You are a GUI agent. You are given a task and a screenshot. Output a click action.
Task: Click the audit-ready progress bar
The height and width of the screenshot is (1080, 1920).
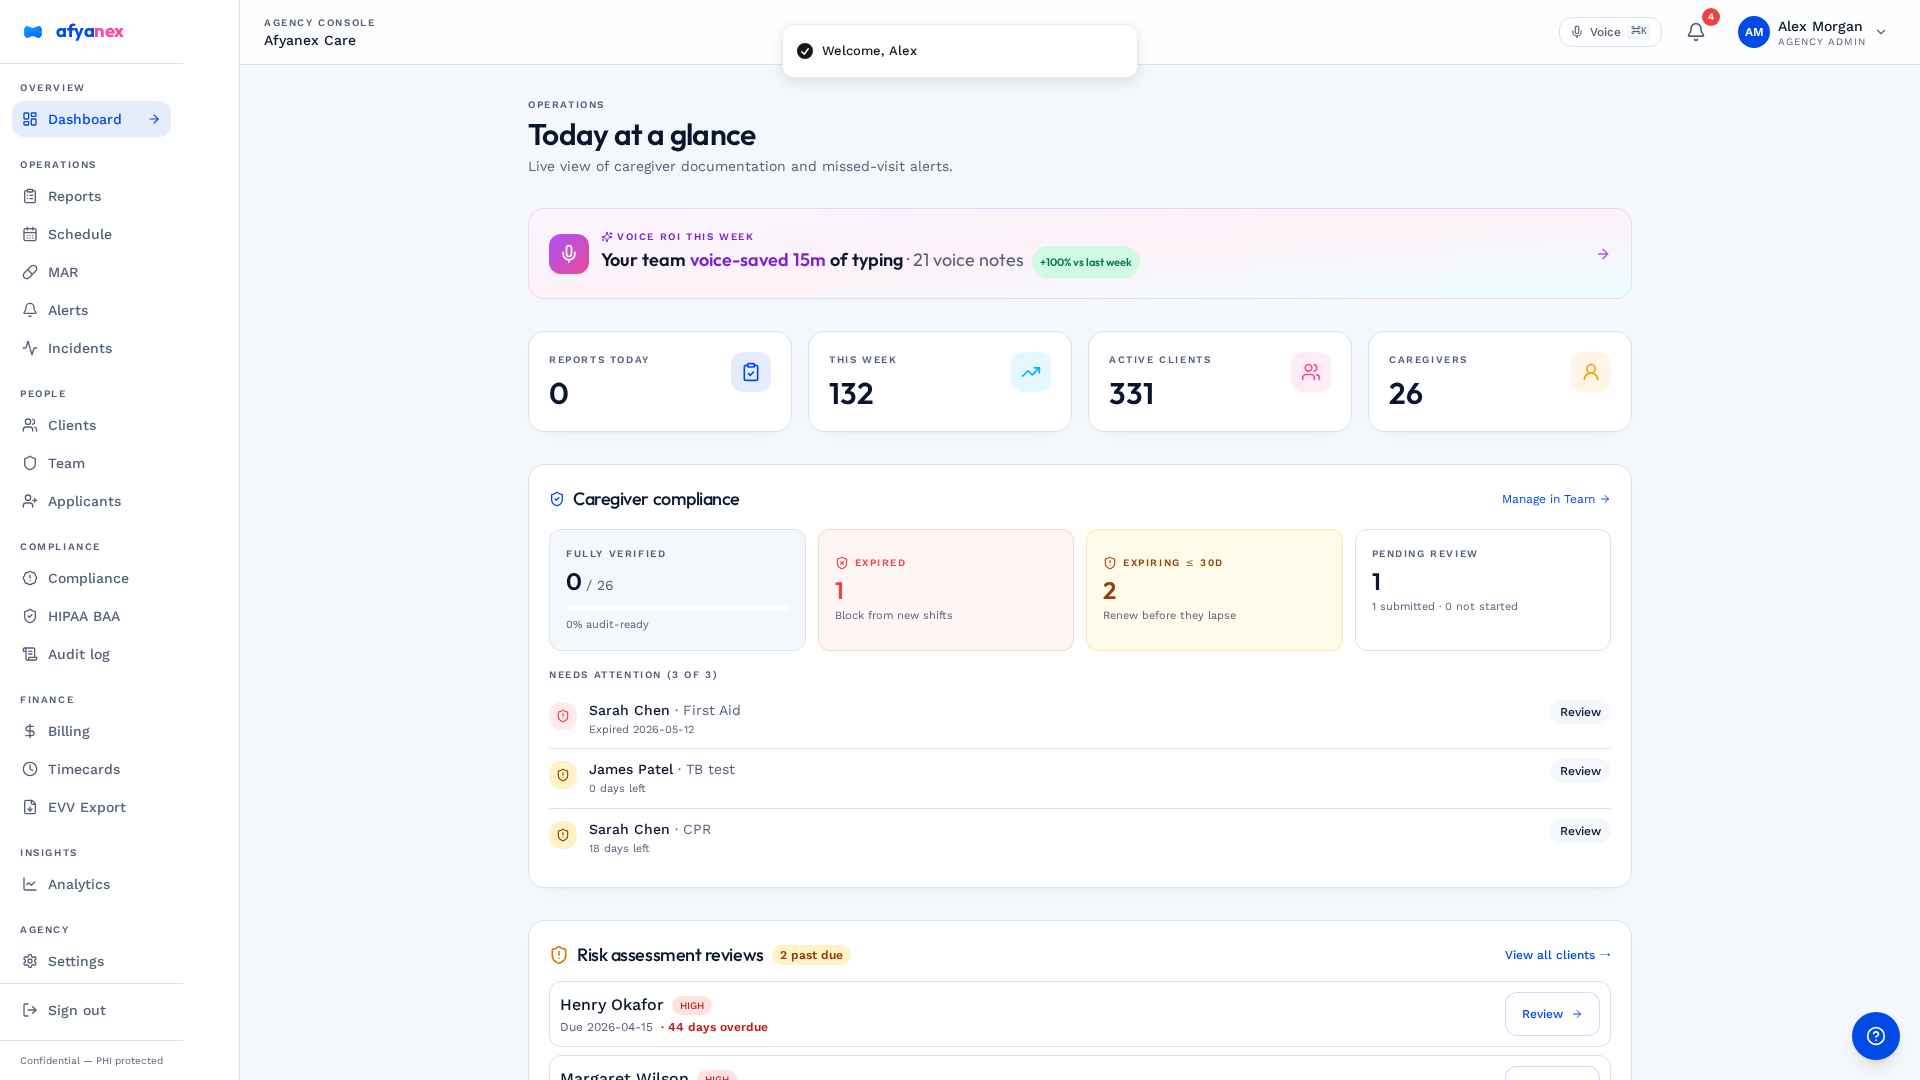(x=677, y=608)
